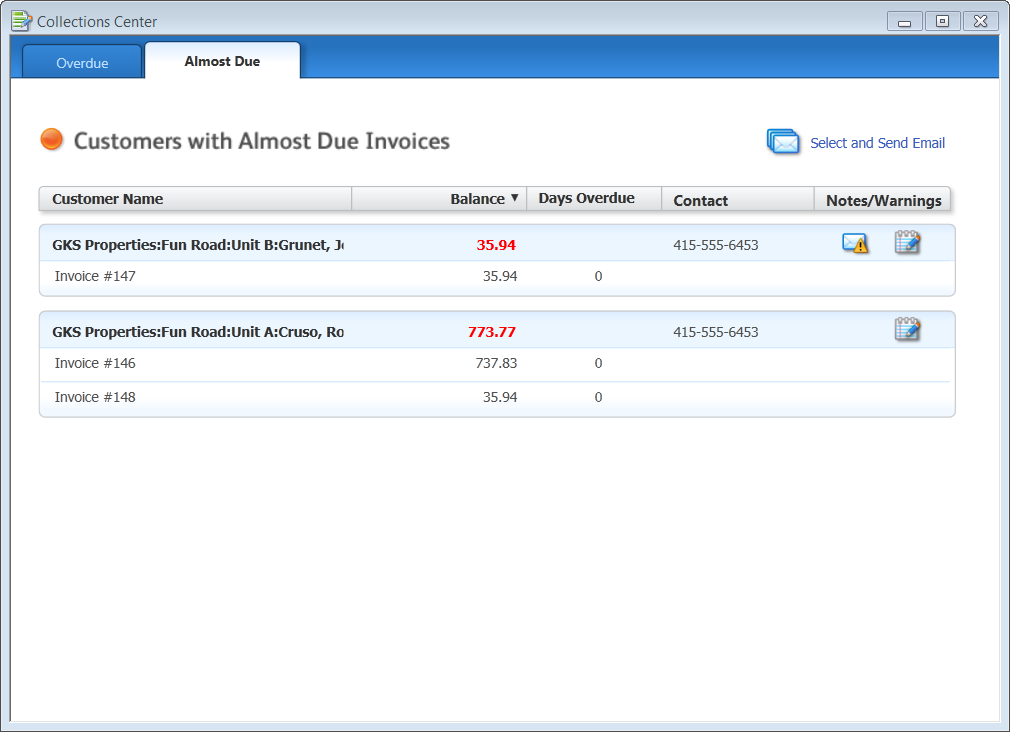This screenshot has height=732, width=1010.
Task: Open notes icon for Unit A customer
Action: [907, 329]
